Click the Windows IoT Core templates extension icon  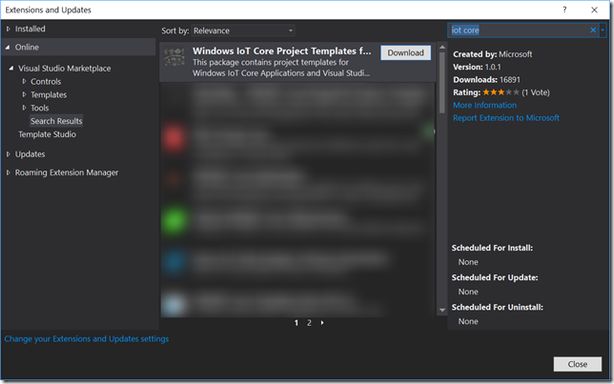click(174, 58)
